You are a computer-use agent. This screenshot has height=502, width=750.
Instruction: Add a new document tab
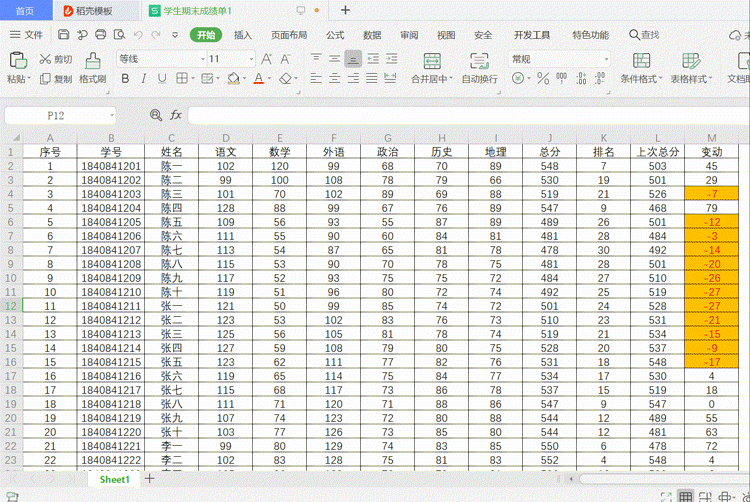pos(345,10)
